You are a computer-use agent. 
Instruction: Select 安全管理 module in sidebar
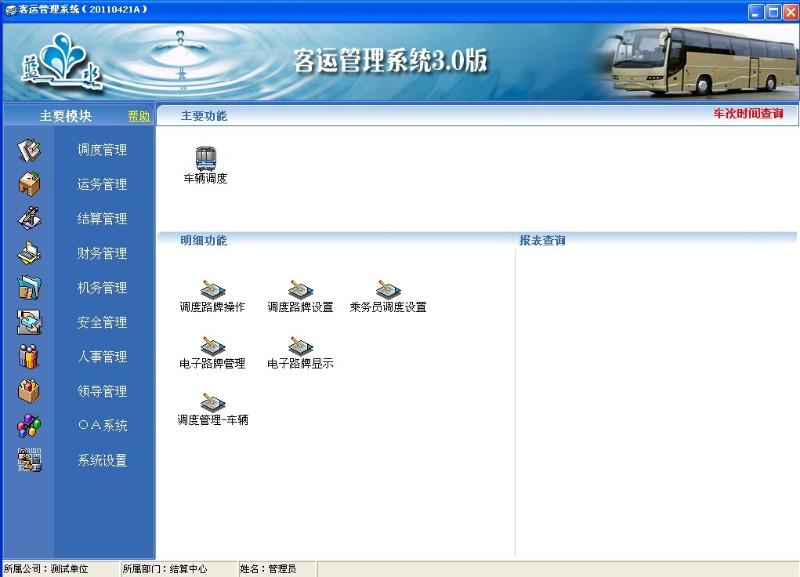coord(102,322)
